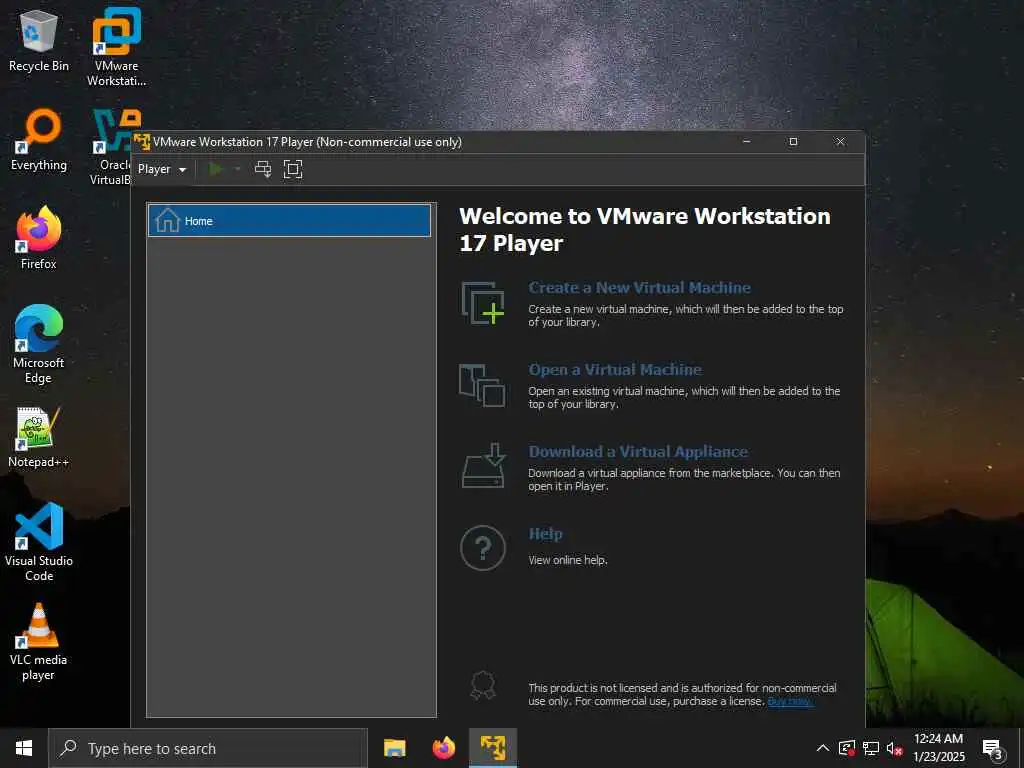Screen dimensions: 1024x768
Task: Show hidden system tray icons
Action: [x=823, y=748]
